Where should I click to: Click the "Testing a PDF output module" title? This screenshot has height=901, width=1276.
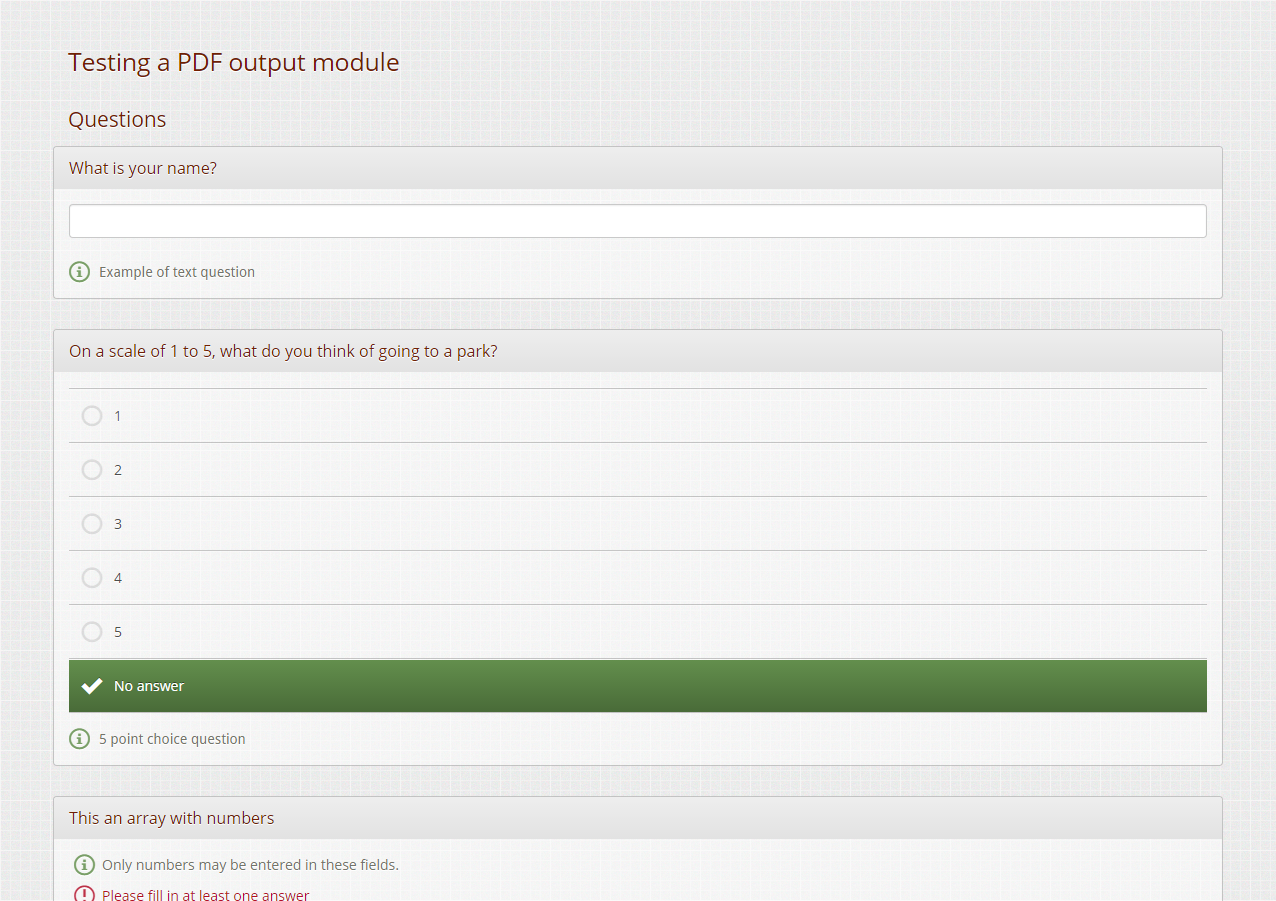click(233, 62)
